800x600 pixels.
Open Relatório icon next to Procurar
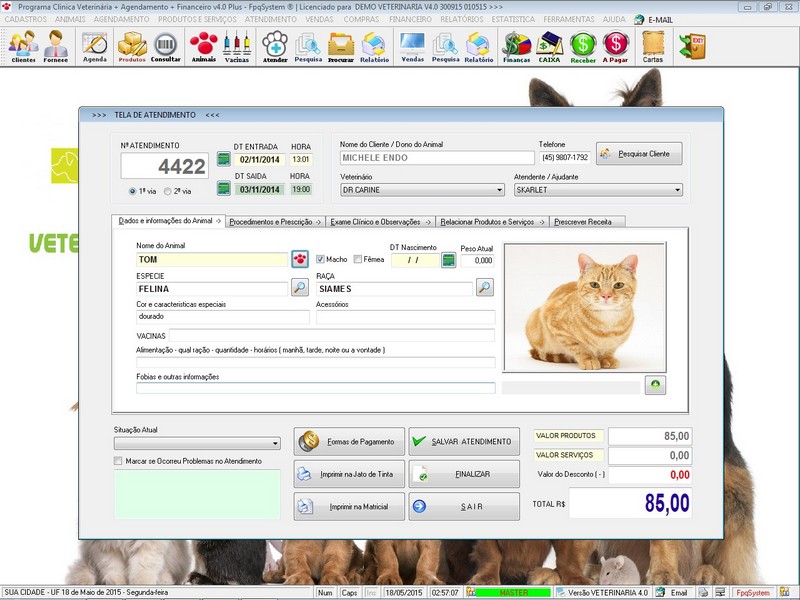(x=374, y=46)
